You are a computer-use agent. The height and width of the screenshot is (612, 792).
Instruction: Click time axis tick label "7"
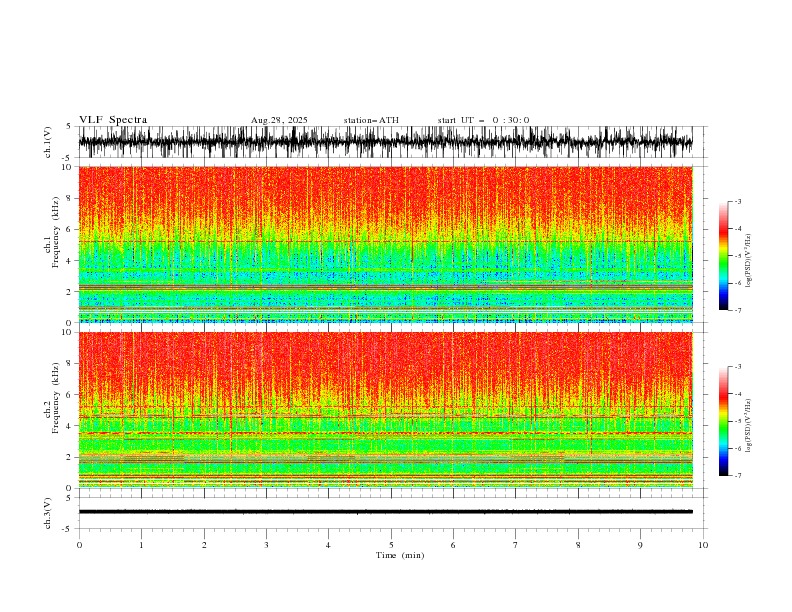[516, 545]
